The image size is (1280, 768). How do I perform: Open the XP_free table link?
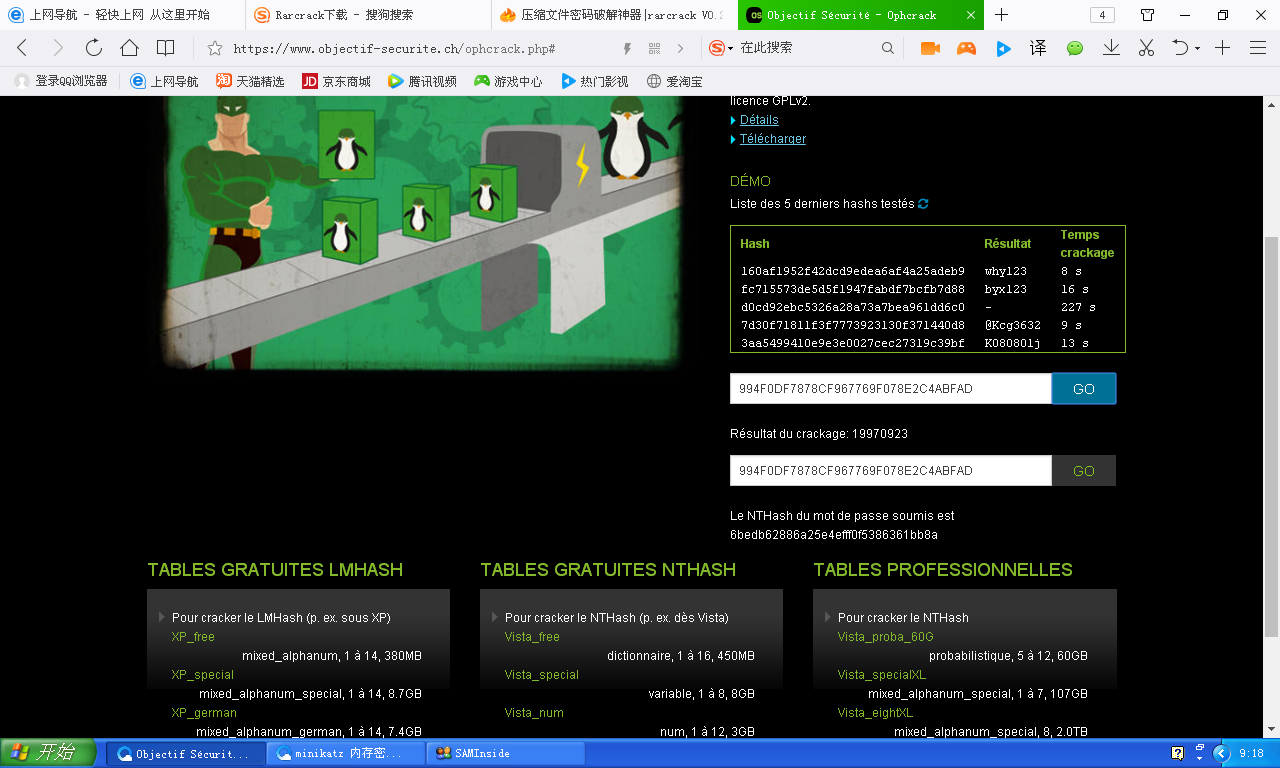click(x=193, y=637)
